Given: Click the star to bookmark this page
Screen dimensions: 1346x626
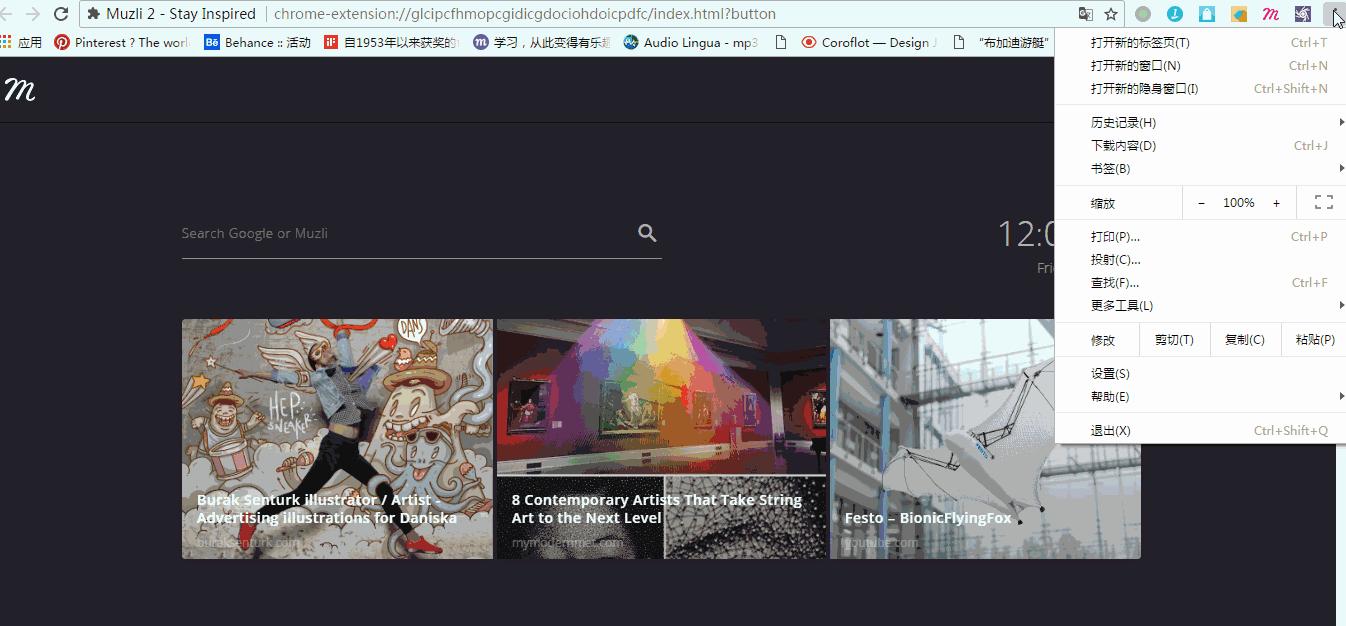Looking at the screenshot, I should 1111,14.
